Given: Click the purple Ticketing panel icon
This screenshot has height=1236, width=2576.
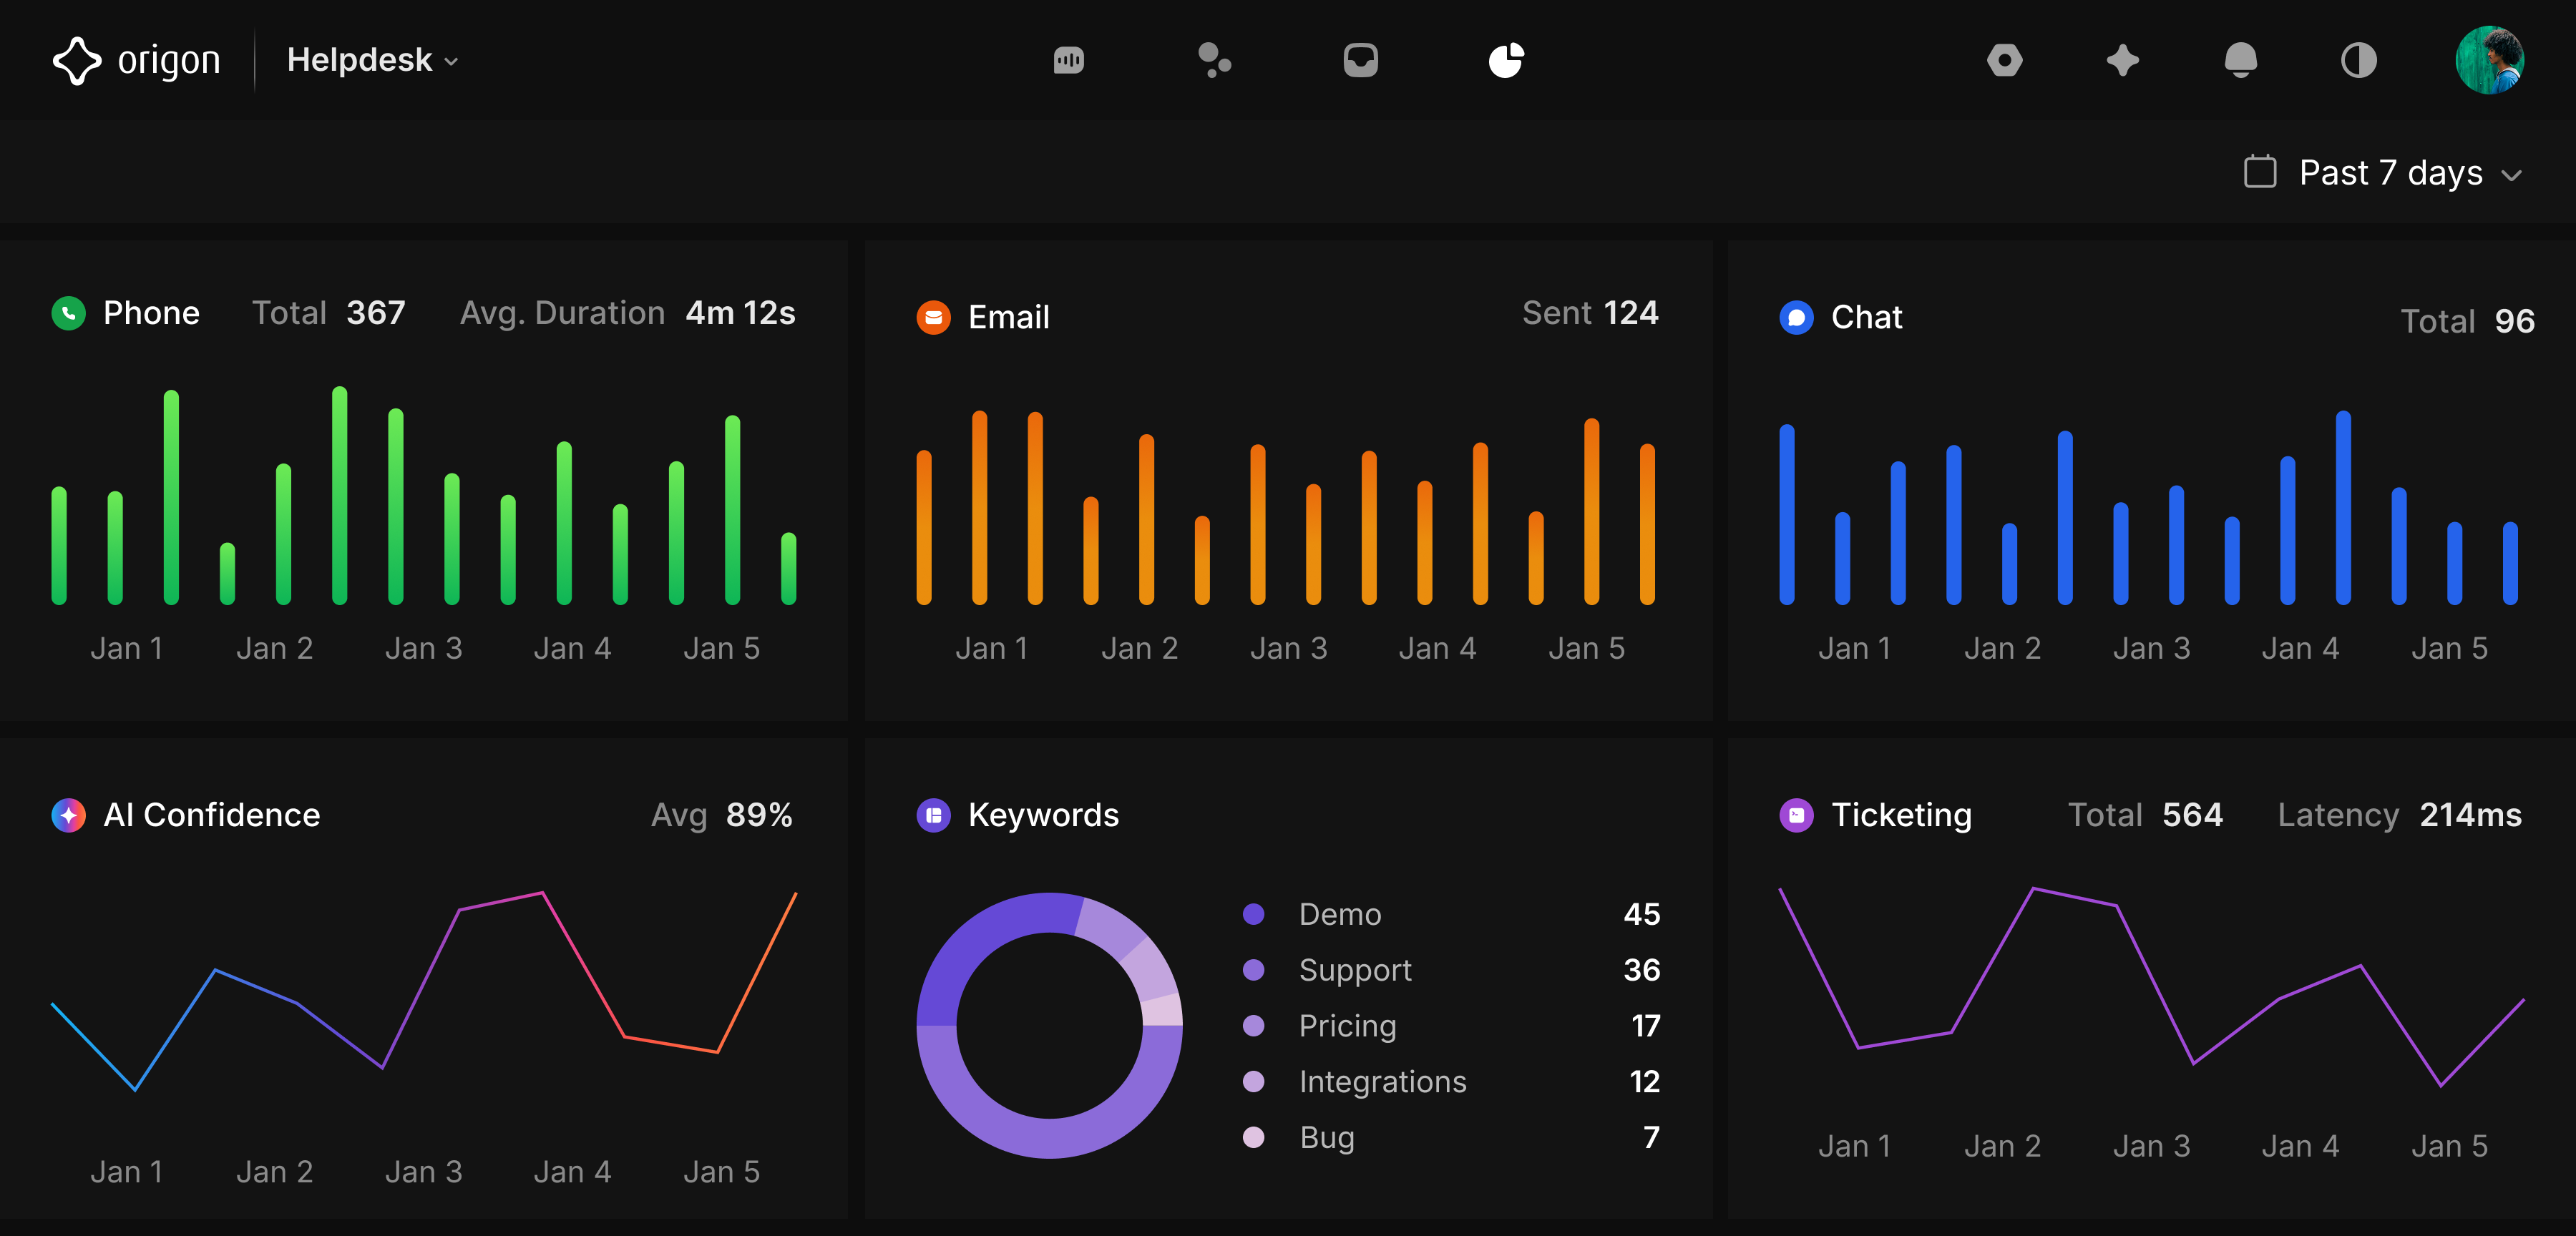Looking at the screenshot, I should coord(1797,815).
